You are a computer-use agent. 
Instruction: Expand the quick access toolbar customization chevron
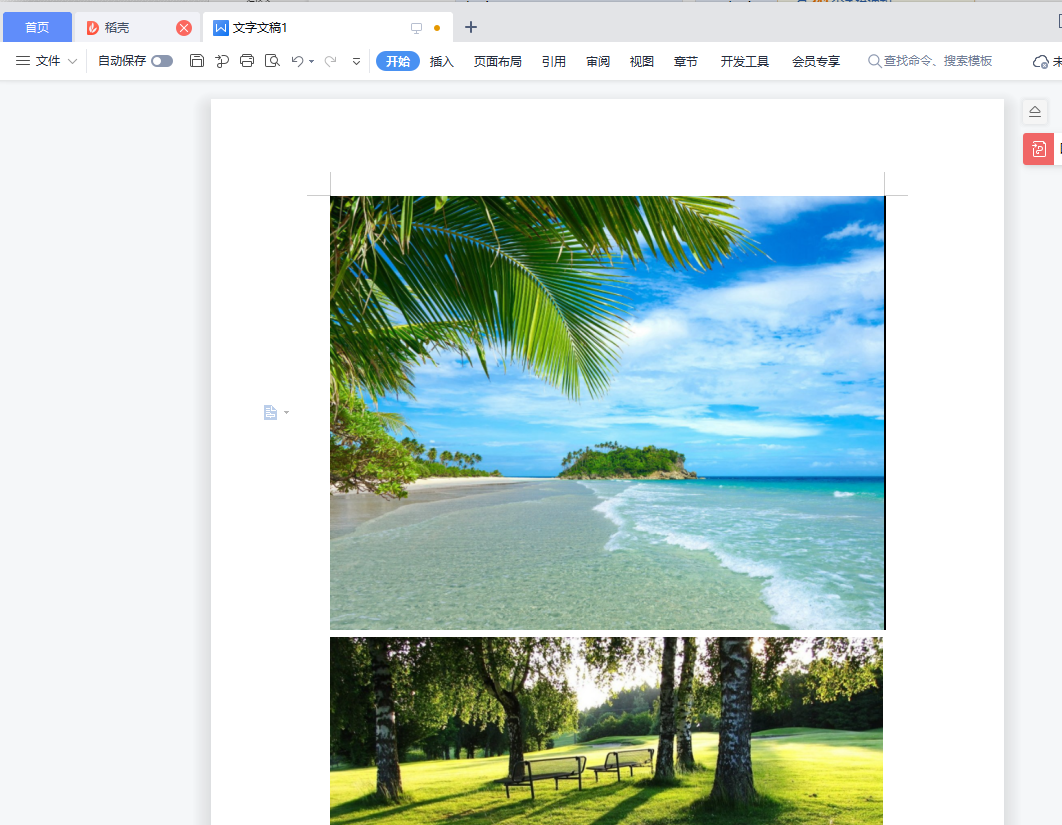tap(357, 62)
